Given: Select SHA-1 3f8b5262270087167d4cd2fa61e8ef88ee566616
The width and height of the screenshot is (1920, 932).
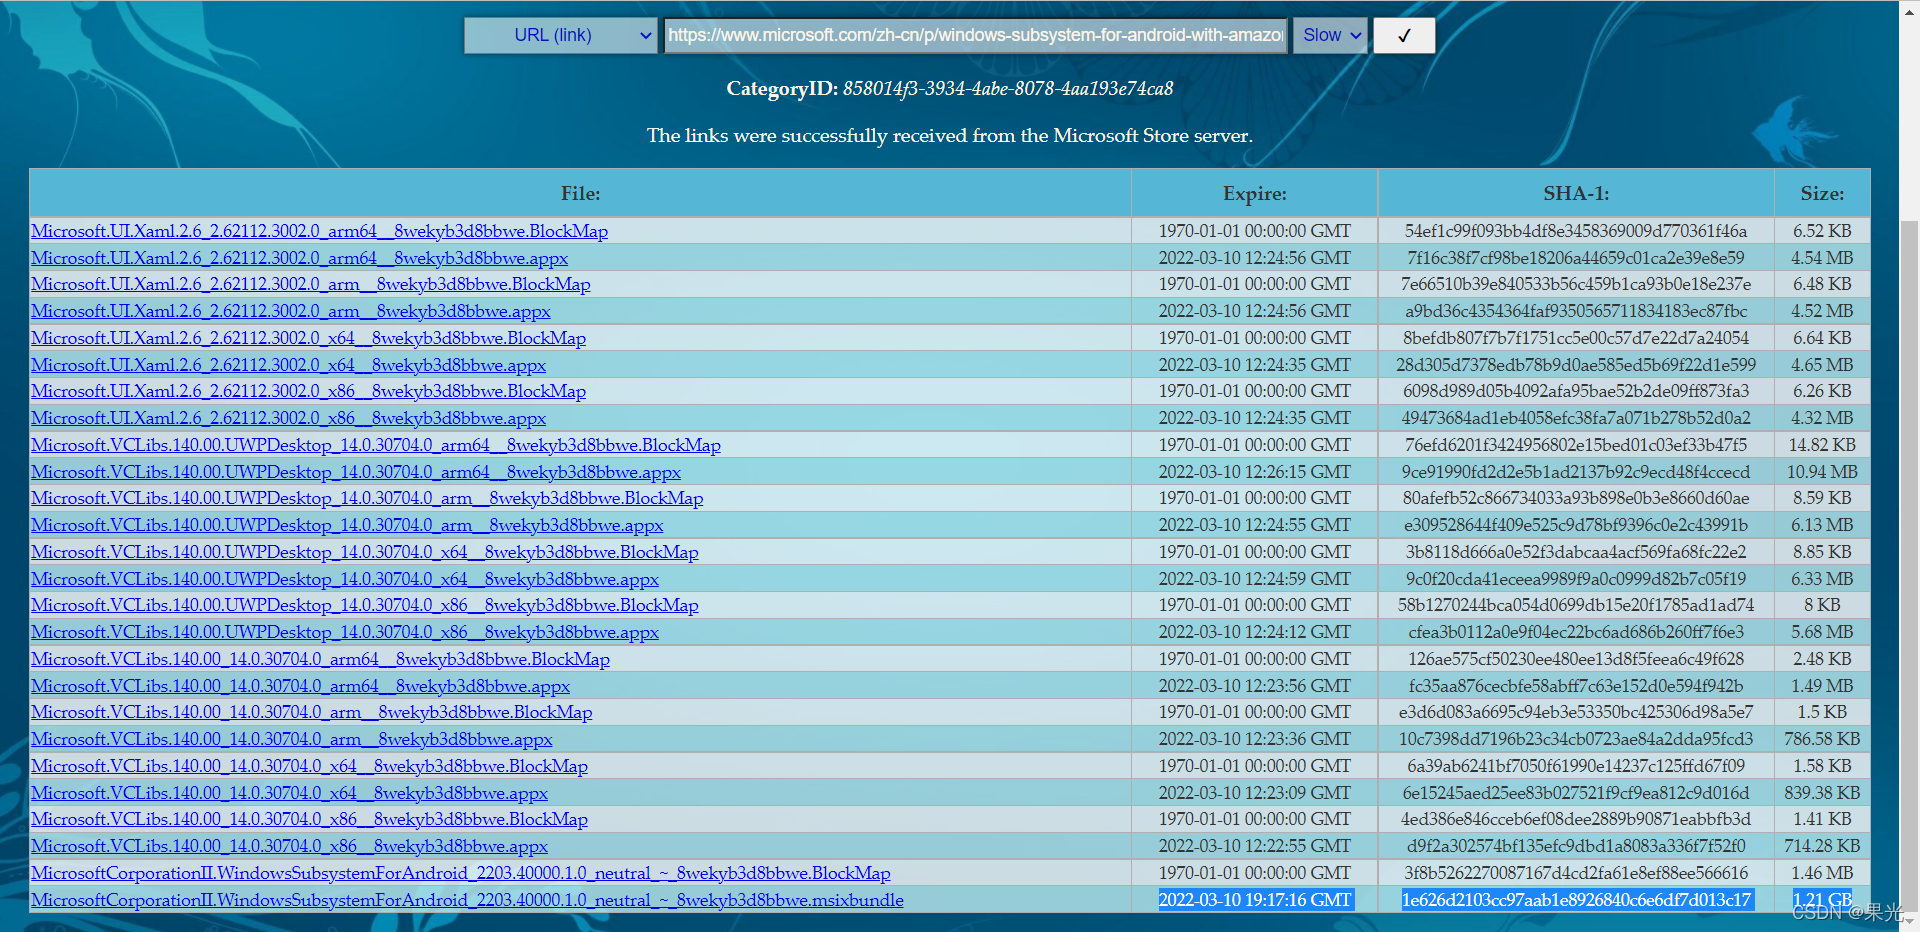Looking at the screenshot, I should pos(1576,873).
